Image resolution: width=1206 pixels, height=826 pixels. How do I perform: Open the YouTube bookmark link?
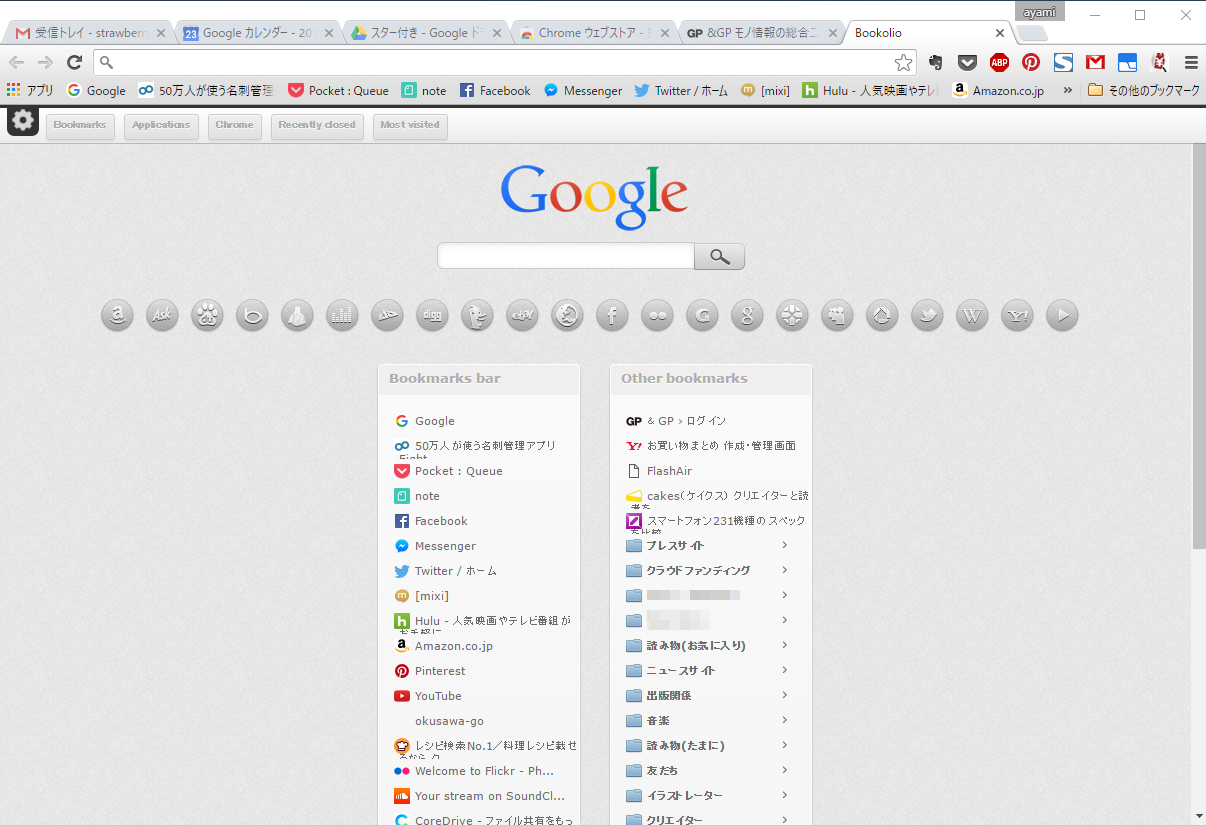pyautogui.click(x=438, y=696)
